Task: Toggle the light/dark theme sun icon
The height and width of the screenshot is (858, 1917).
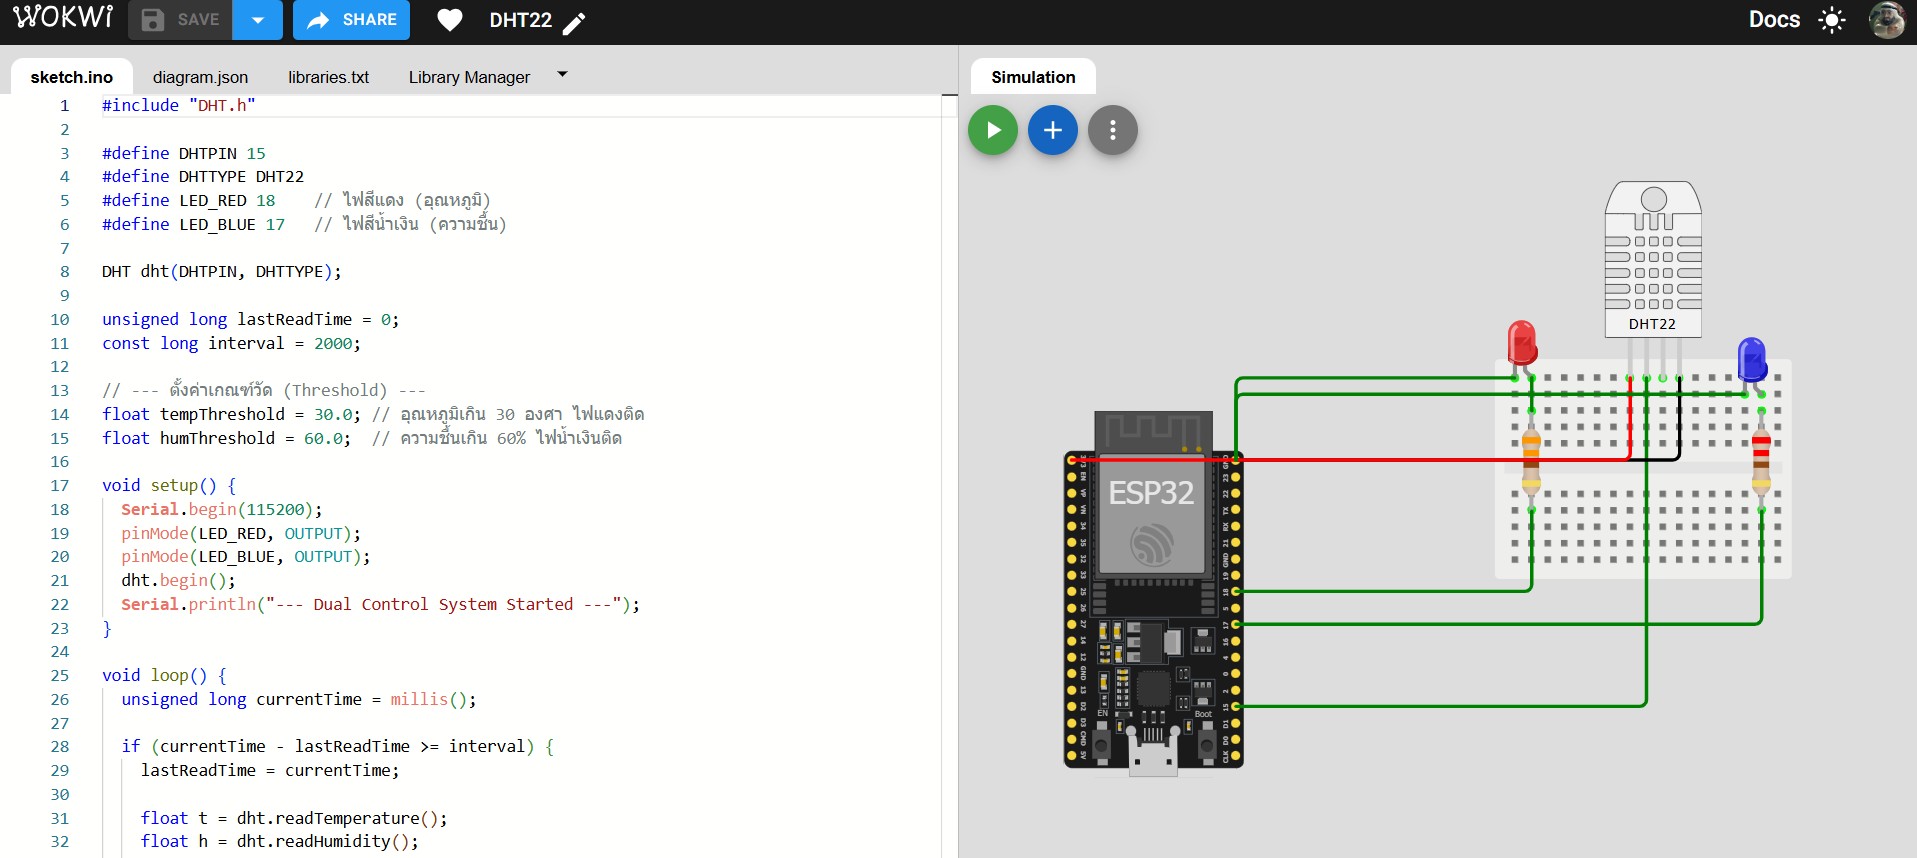Action: (x=1831, y=20)
